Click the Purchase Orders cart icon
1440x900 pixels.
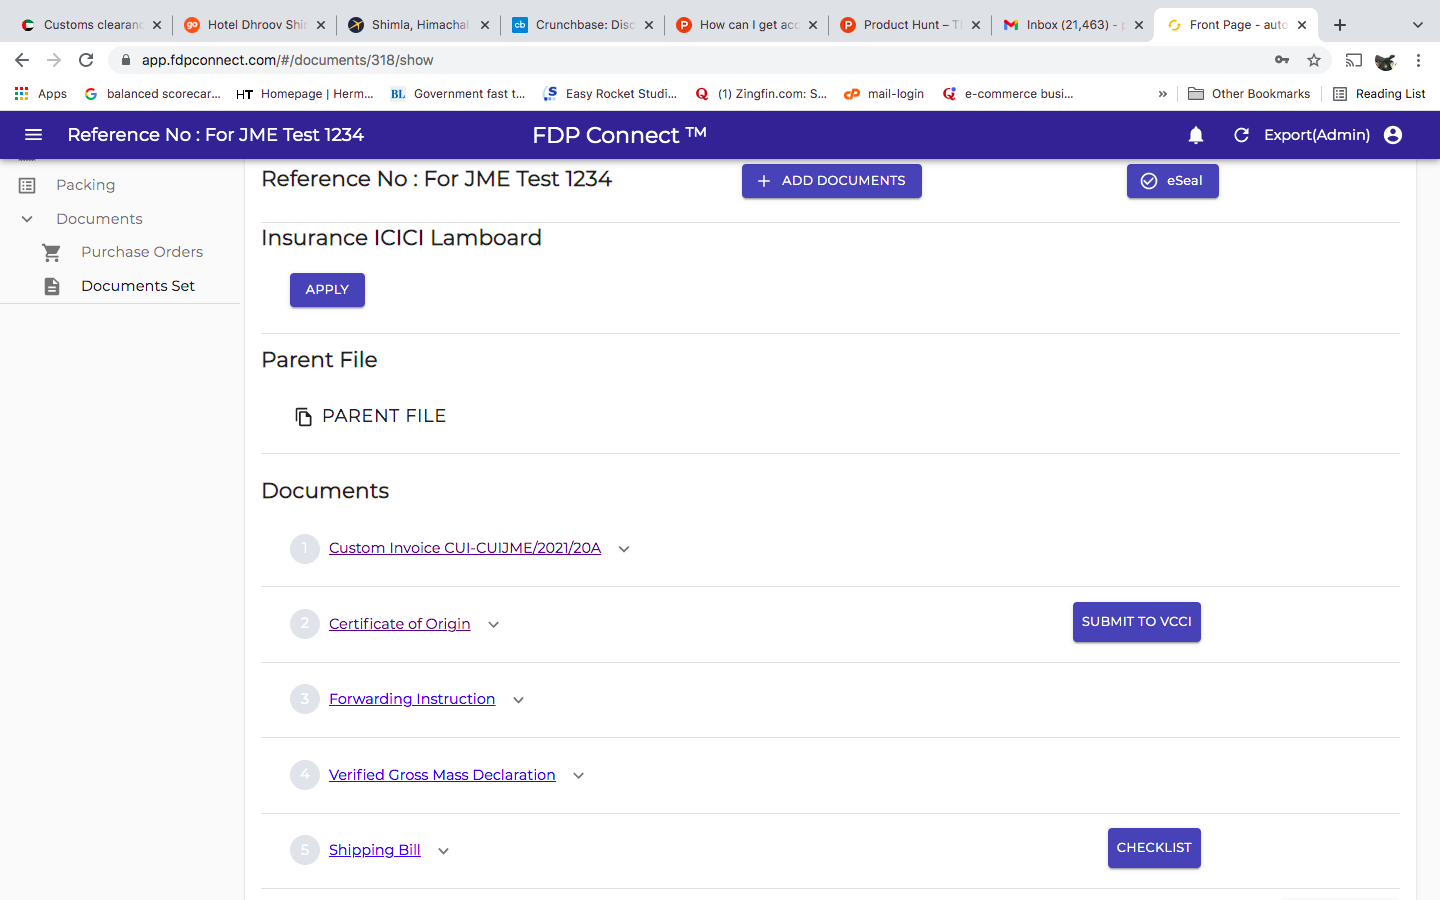(x=52, y=252)
